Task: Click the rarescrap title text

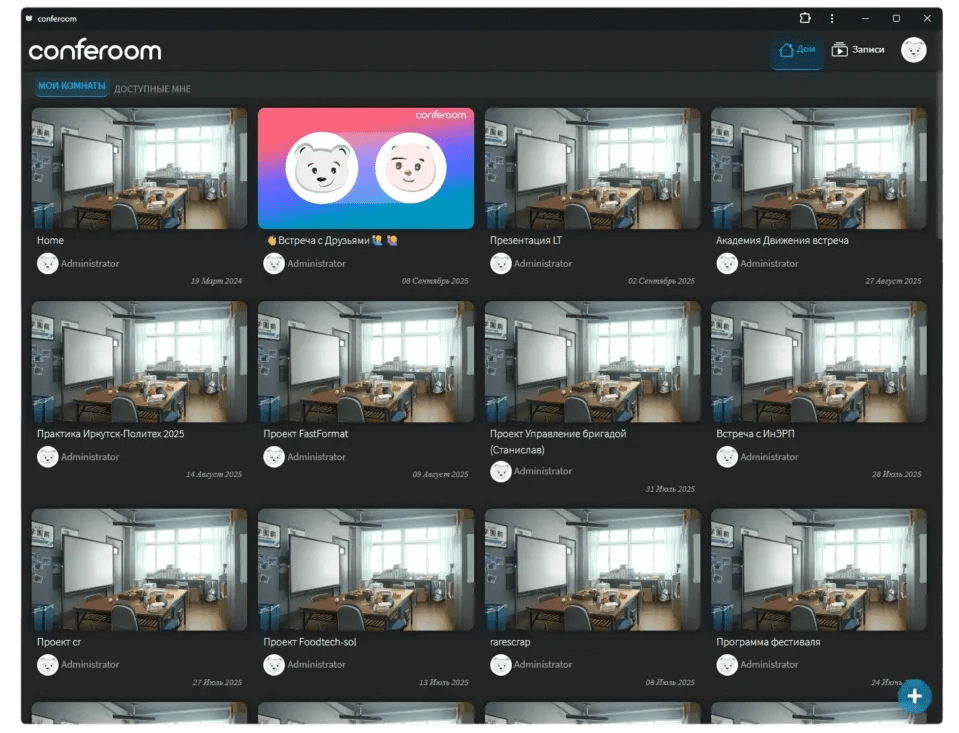Action: (x=510, y=642)
